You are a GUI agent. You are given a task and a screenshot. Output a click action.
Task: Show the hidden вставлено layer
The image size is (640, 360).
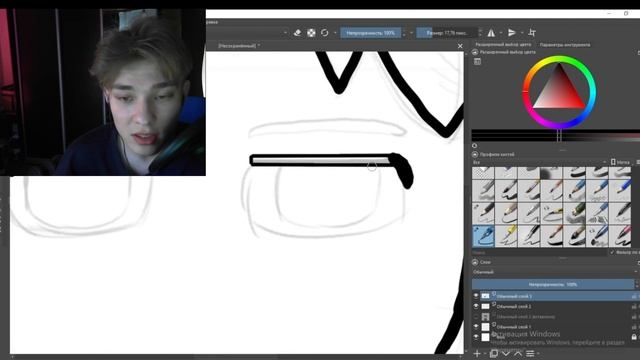[x=476, y=316]
